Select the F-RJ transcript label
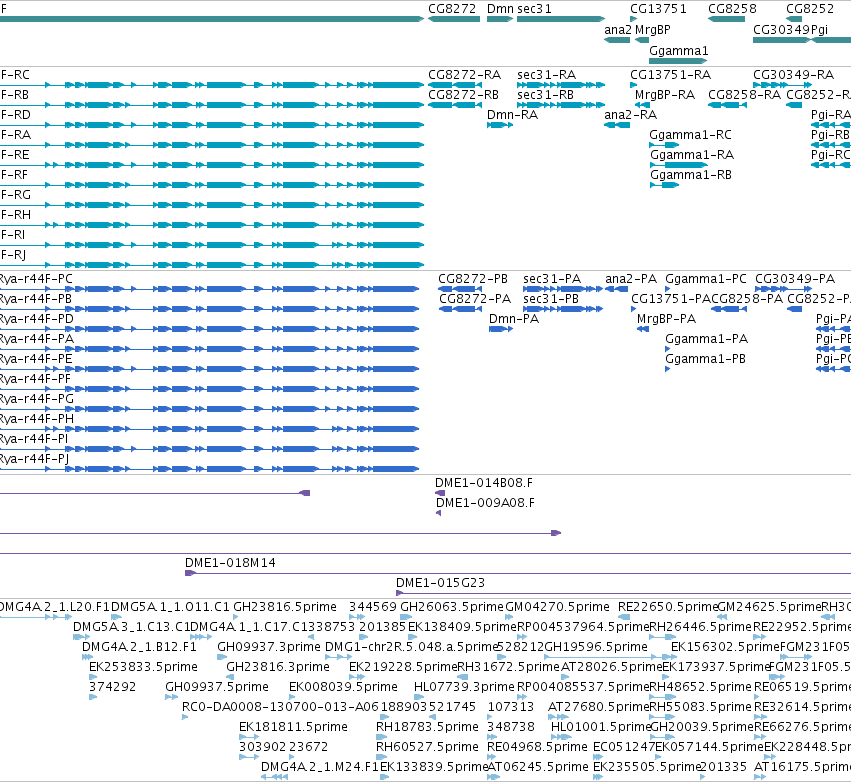Screen dimensions: 851x782 click(x=14, y=255)
